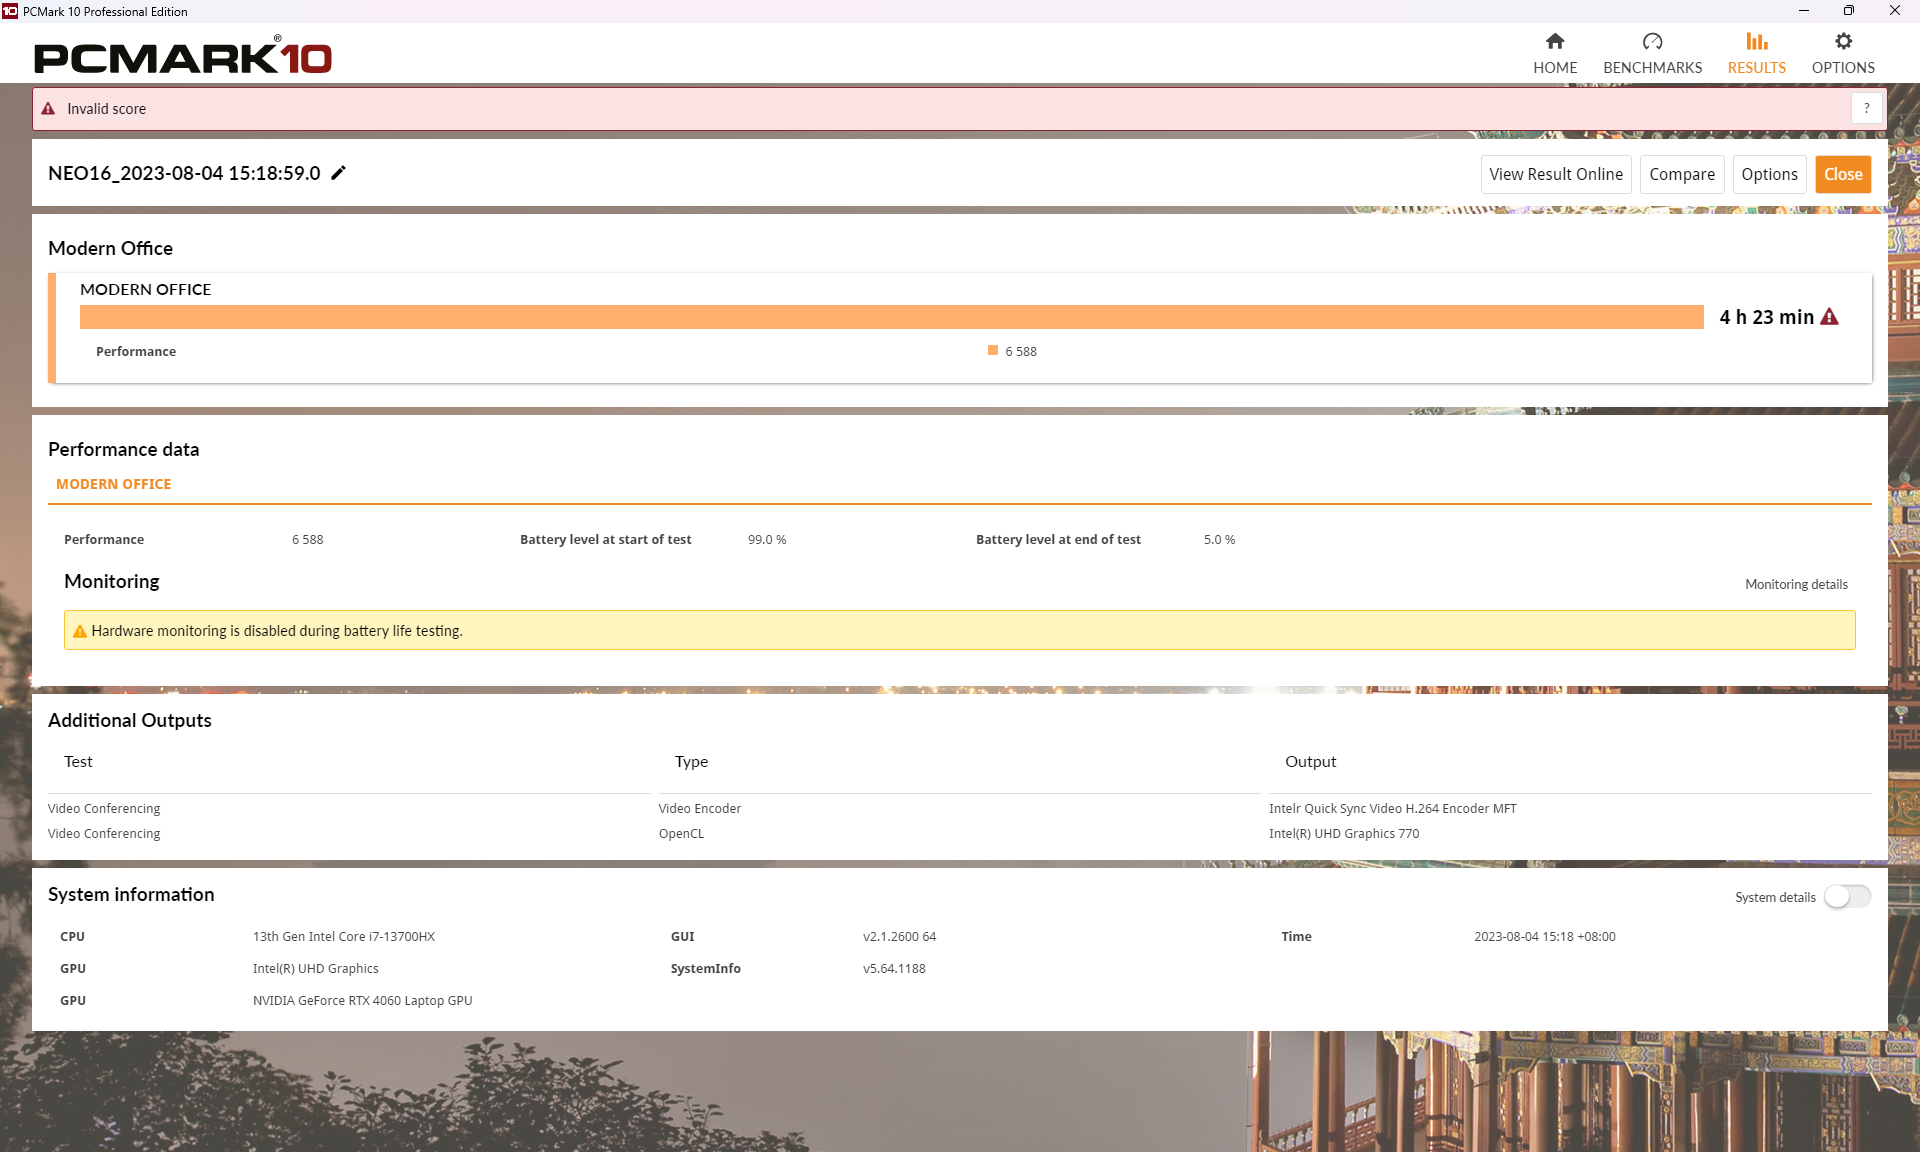Click the hardware monitoring warning icon

click(x=80, y=631)
